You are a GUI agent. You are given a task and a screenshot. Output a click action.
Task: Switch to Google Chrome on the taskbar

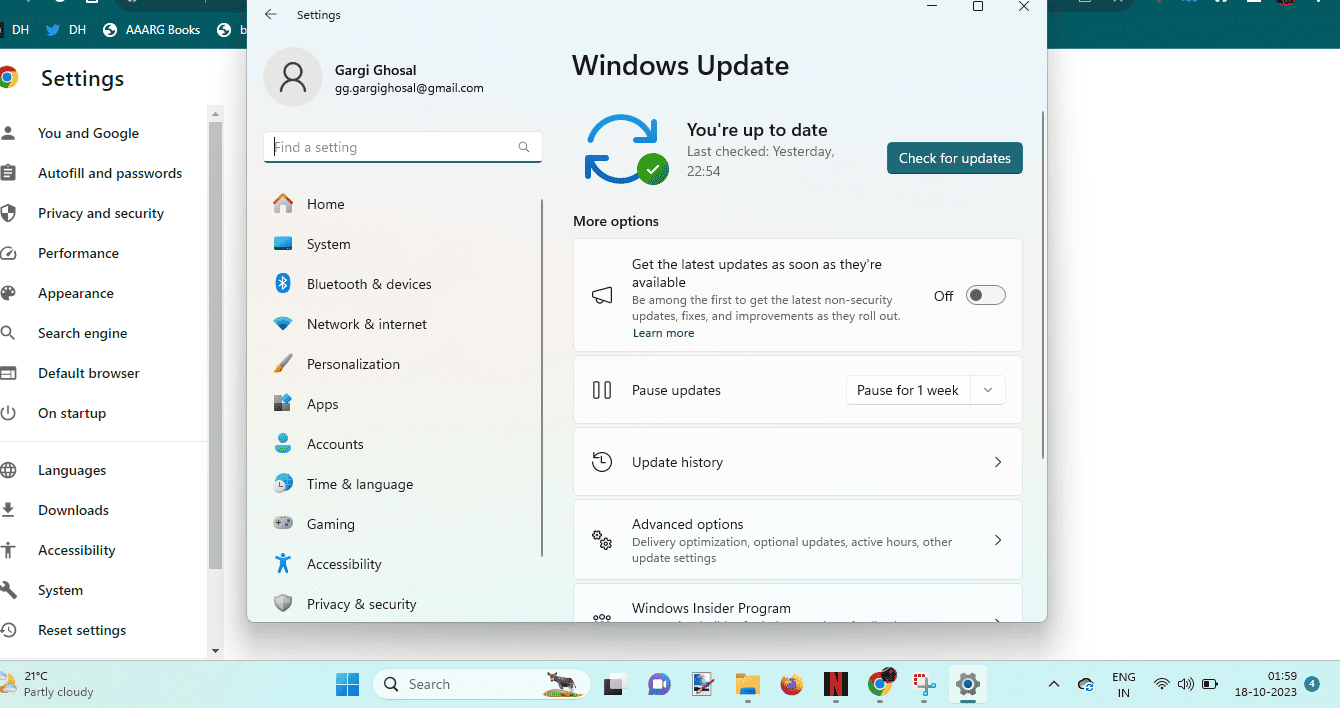point(880,684)
